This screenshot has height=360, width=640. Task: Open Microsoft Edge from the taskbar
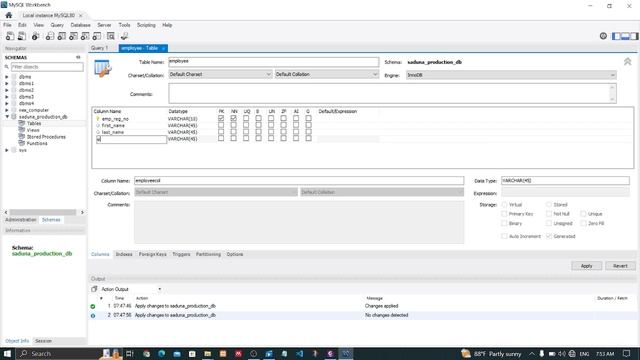pos(162,353)
